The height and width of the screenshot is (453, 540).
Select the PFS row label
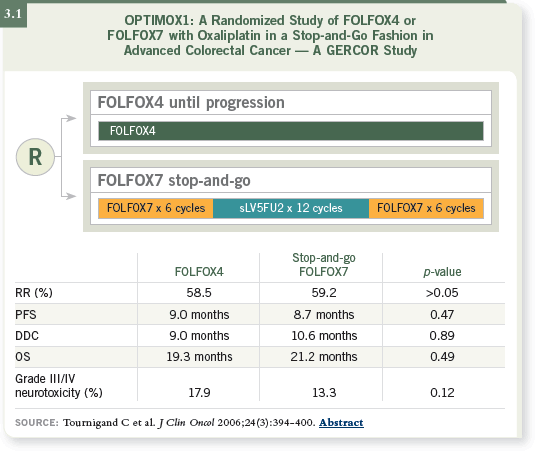[26, 315]
